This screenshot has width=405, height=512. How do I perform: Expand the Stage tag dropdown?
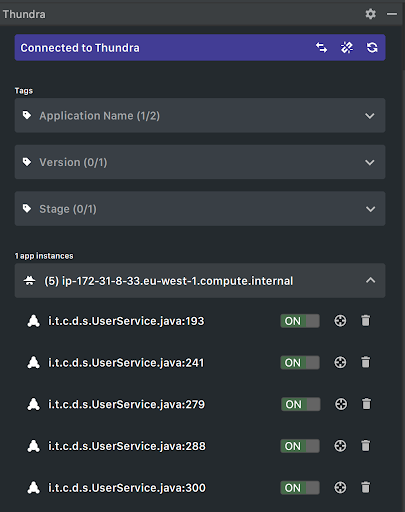tap(200, 209)
